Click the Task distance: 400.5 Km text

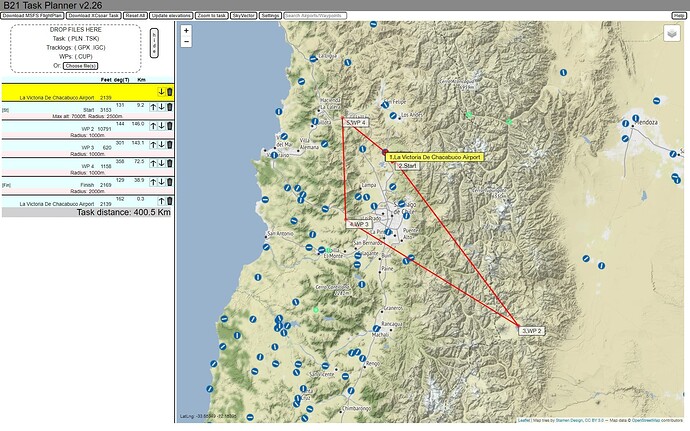click(124, 212)
